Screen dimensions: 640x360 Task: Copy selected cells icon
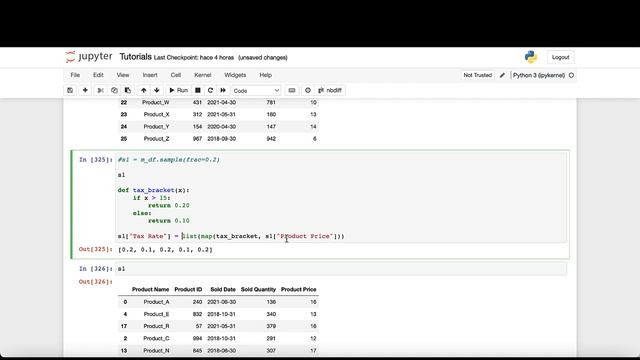pyautogui.click(x=114, y=90)
